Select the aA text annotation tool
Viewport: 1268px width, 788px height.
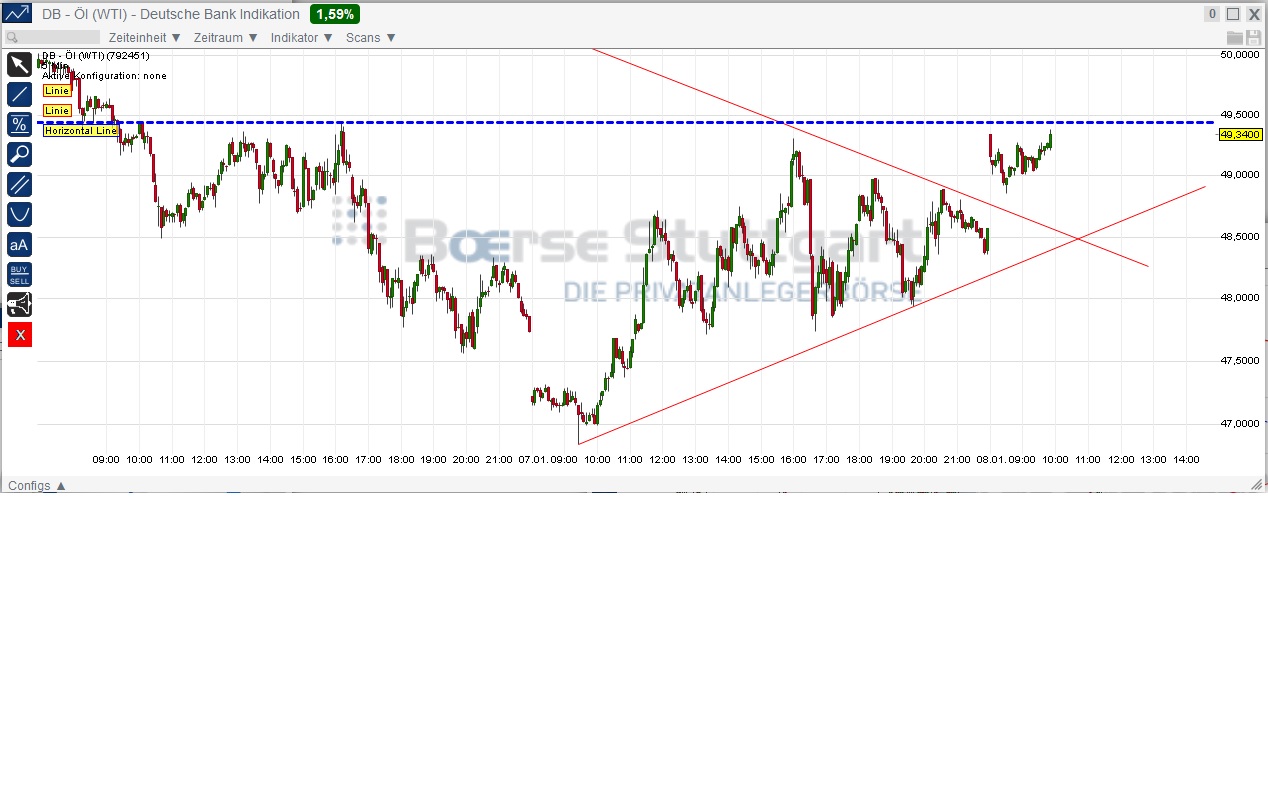18,244
